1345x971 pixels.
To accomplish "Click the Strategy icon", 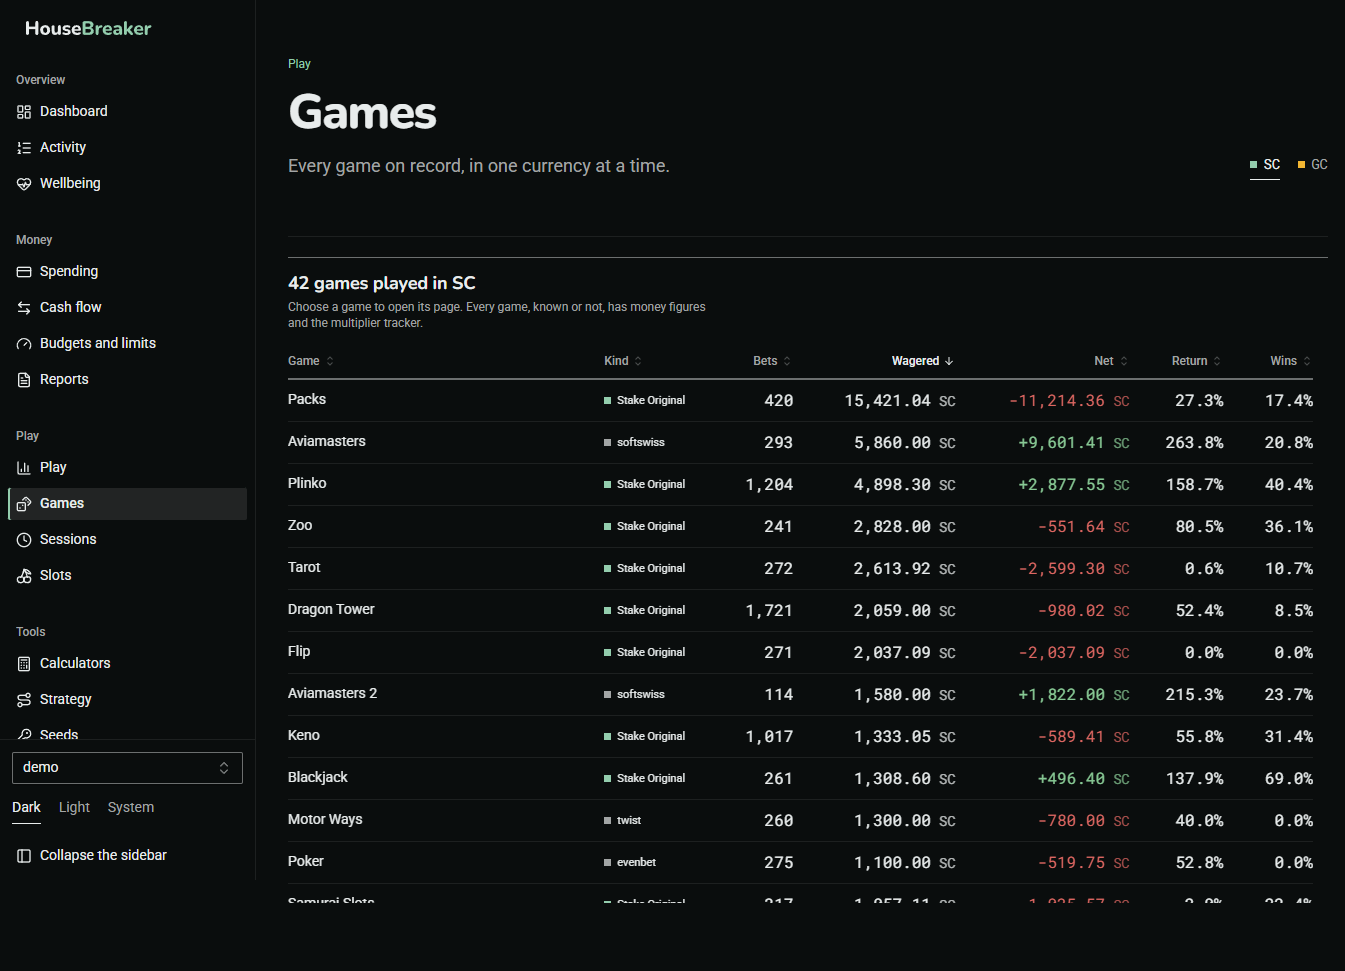I will [24, 700].
